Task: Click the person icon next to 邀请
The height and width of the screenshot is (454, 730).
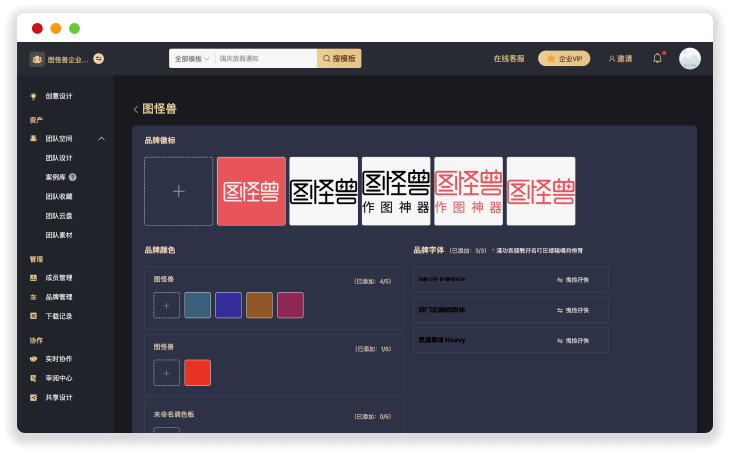Action: [x=612, y=59]
